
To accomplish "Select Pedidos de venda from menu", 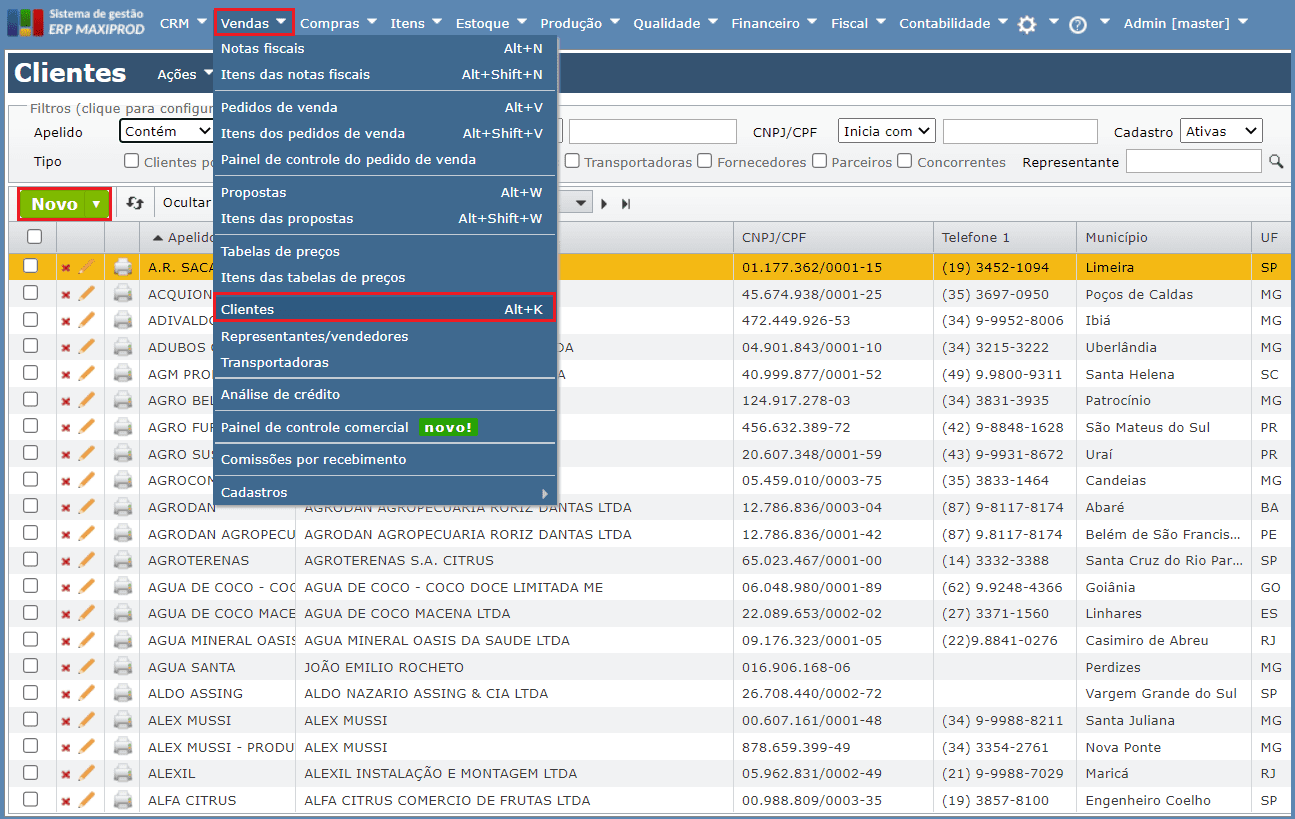I will click(x=279, y=107).
